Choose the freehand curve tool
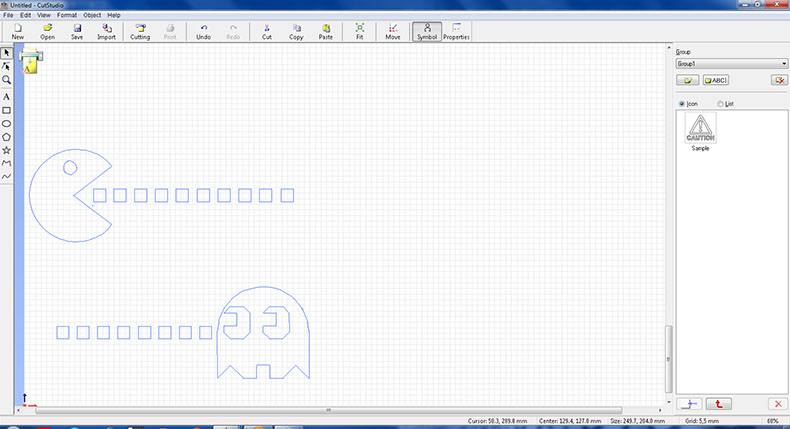This screenshot has height=429, width=790. (x=7, y=176)
